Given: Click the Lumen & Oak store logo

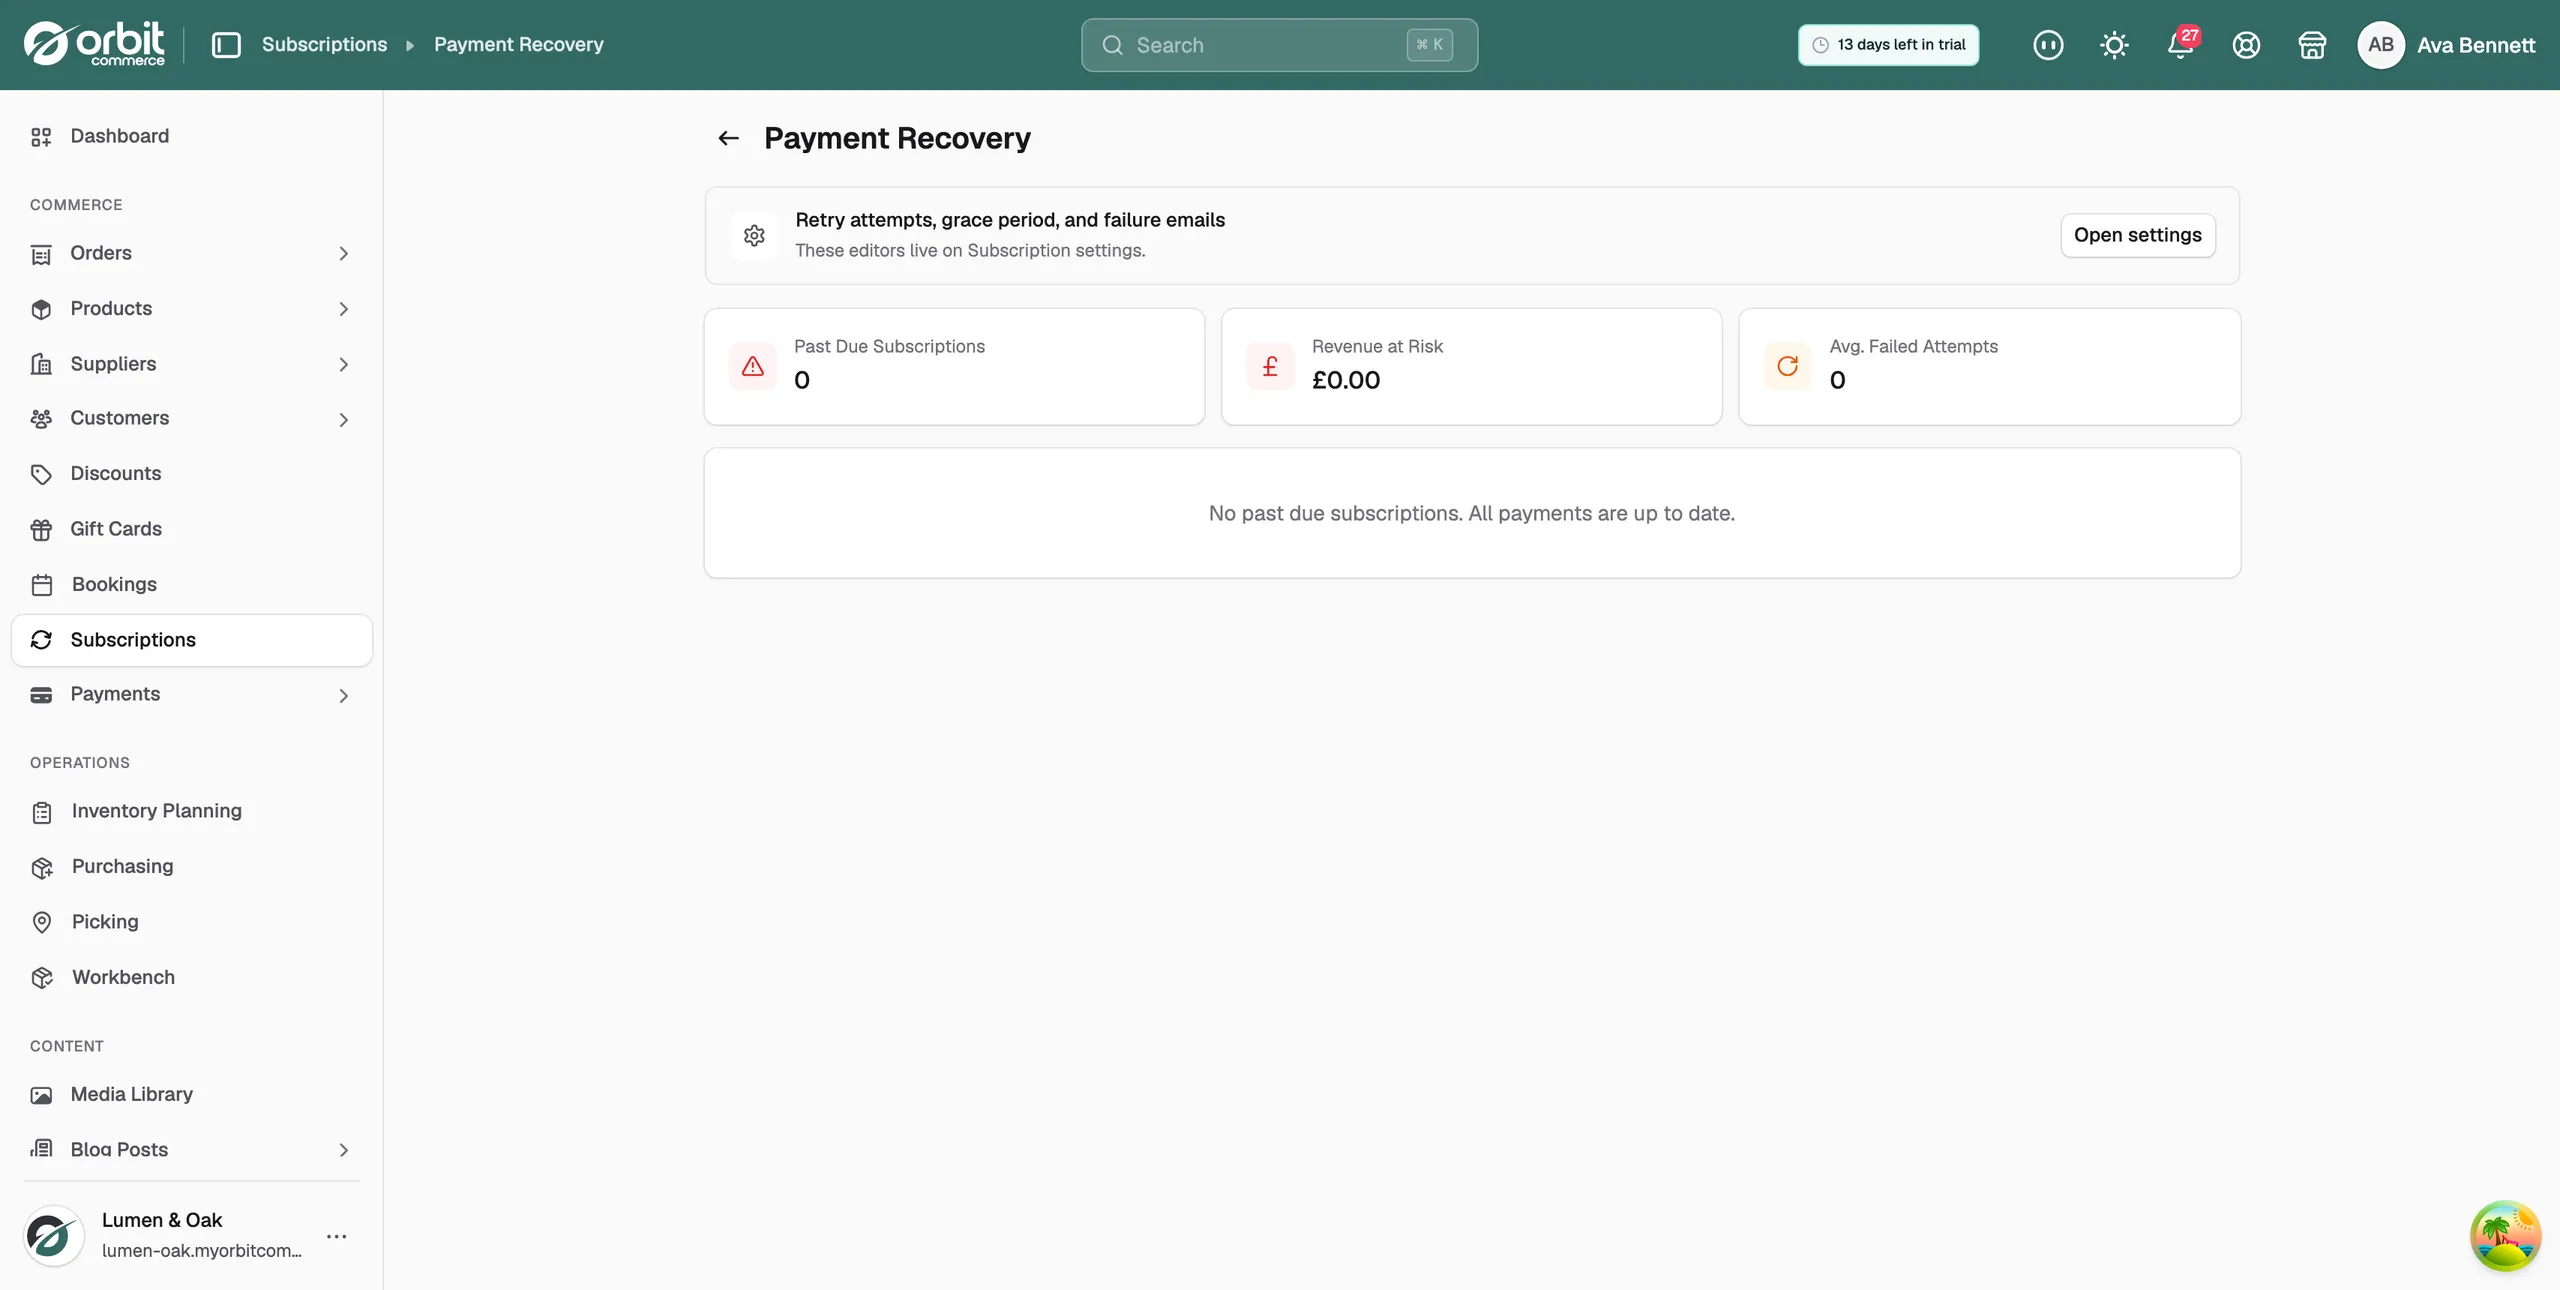Looking at the screenshot, I should tap(53, 1236).
